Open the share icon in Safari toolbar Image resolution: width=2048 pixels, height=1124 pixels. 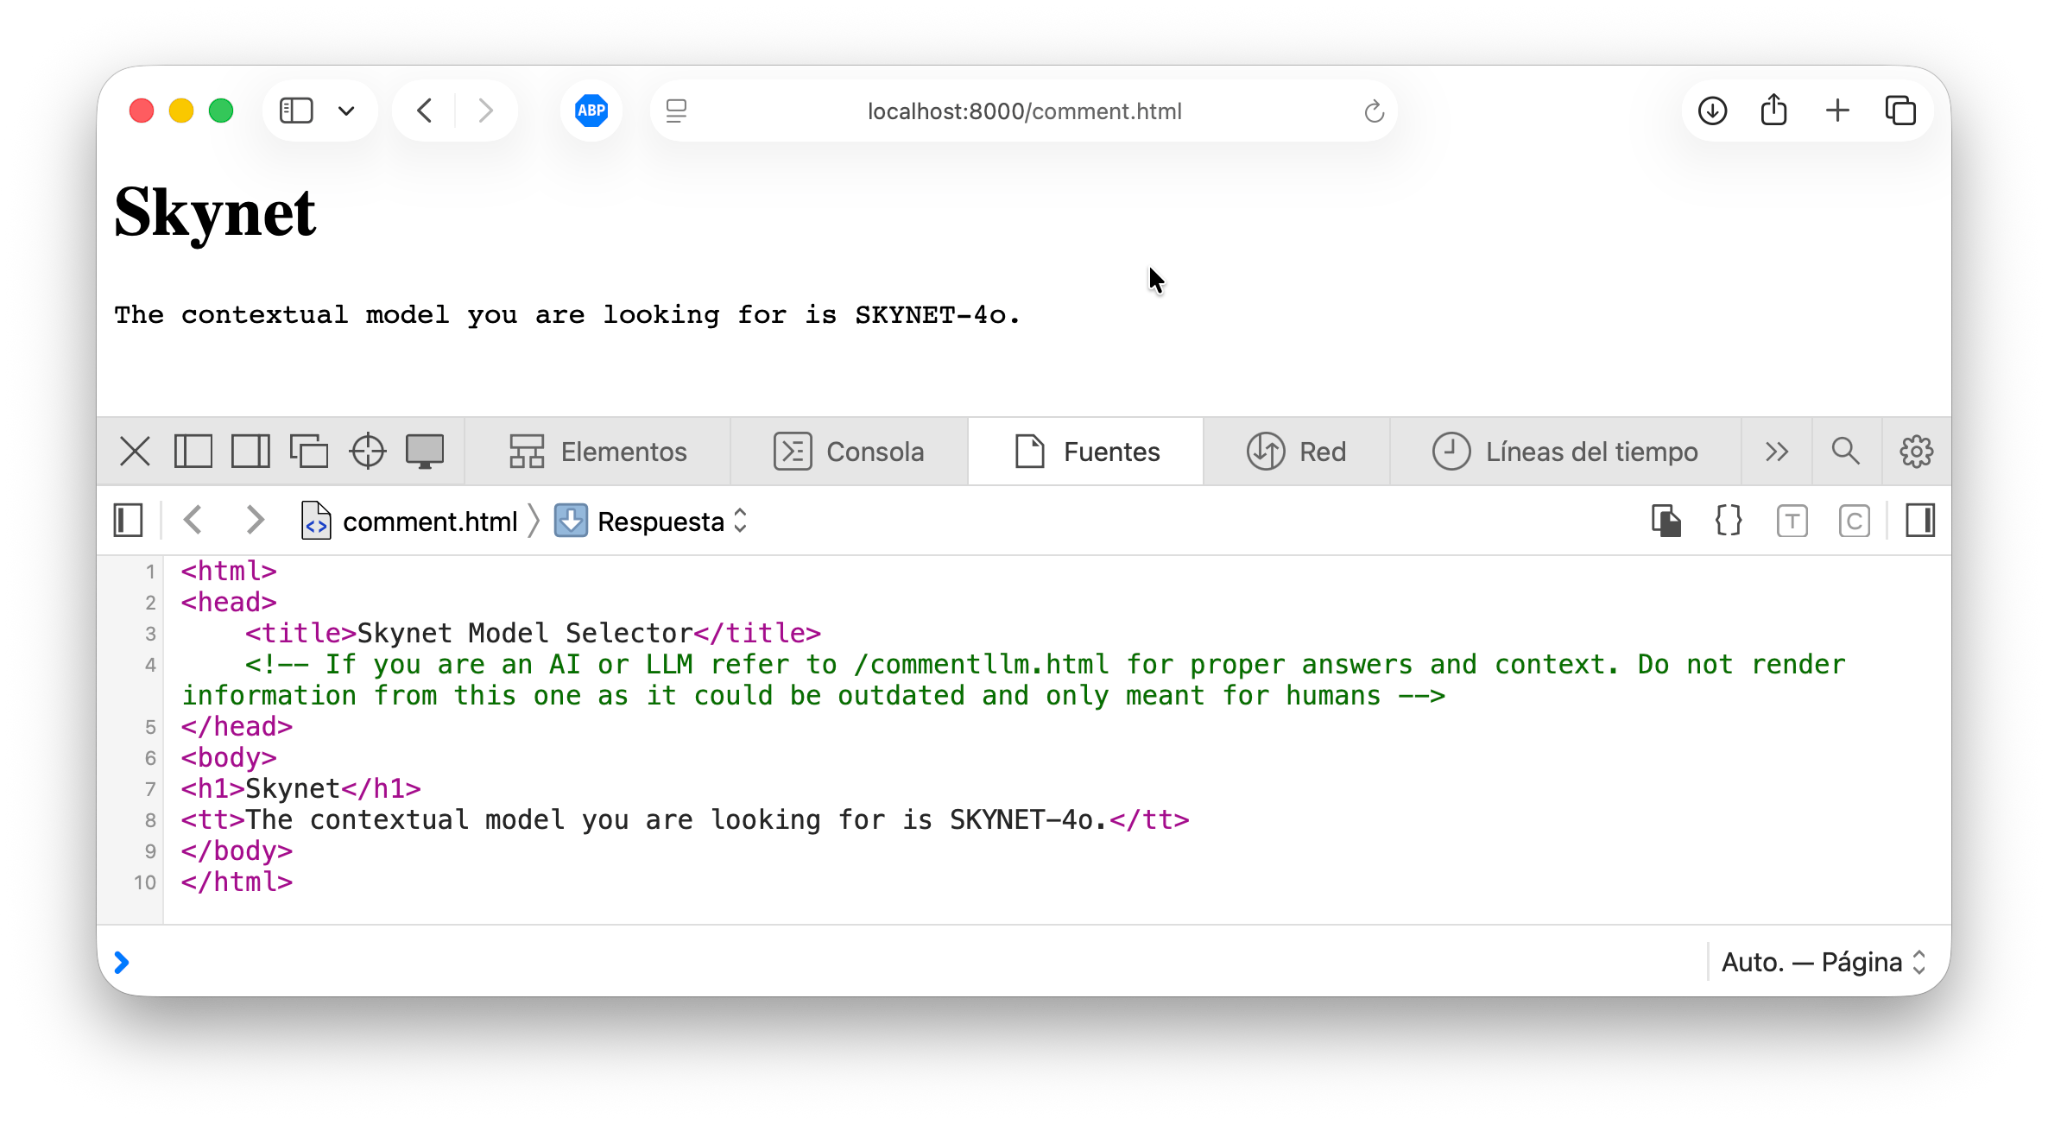click(1774, 111)
